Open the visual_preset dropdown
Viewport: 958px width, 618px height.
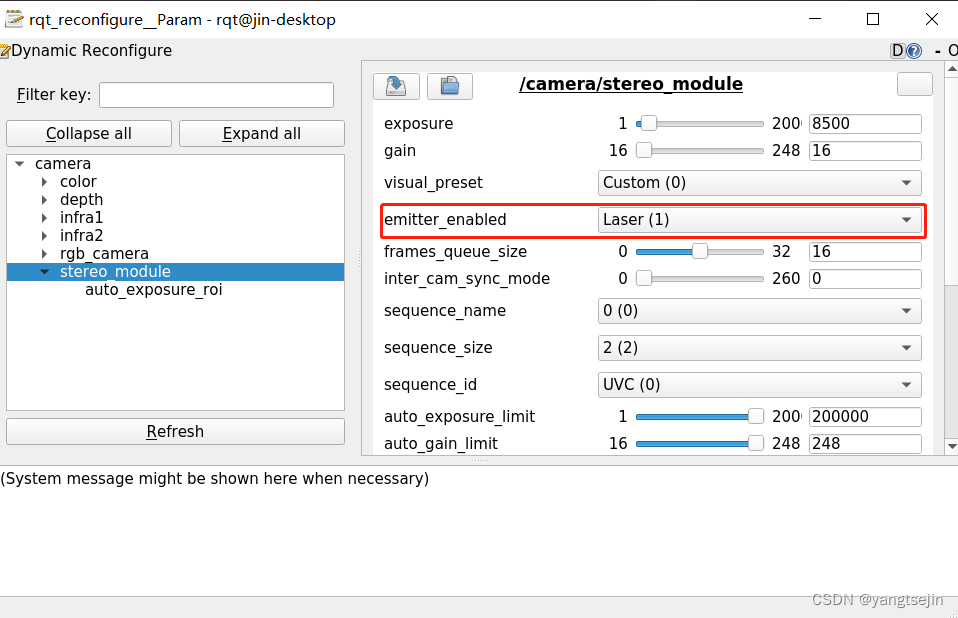coord(759,183)
